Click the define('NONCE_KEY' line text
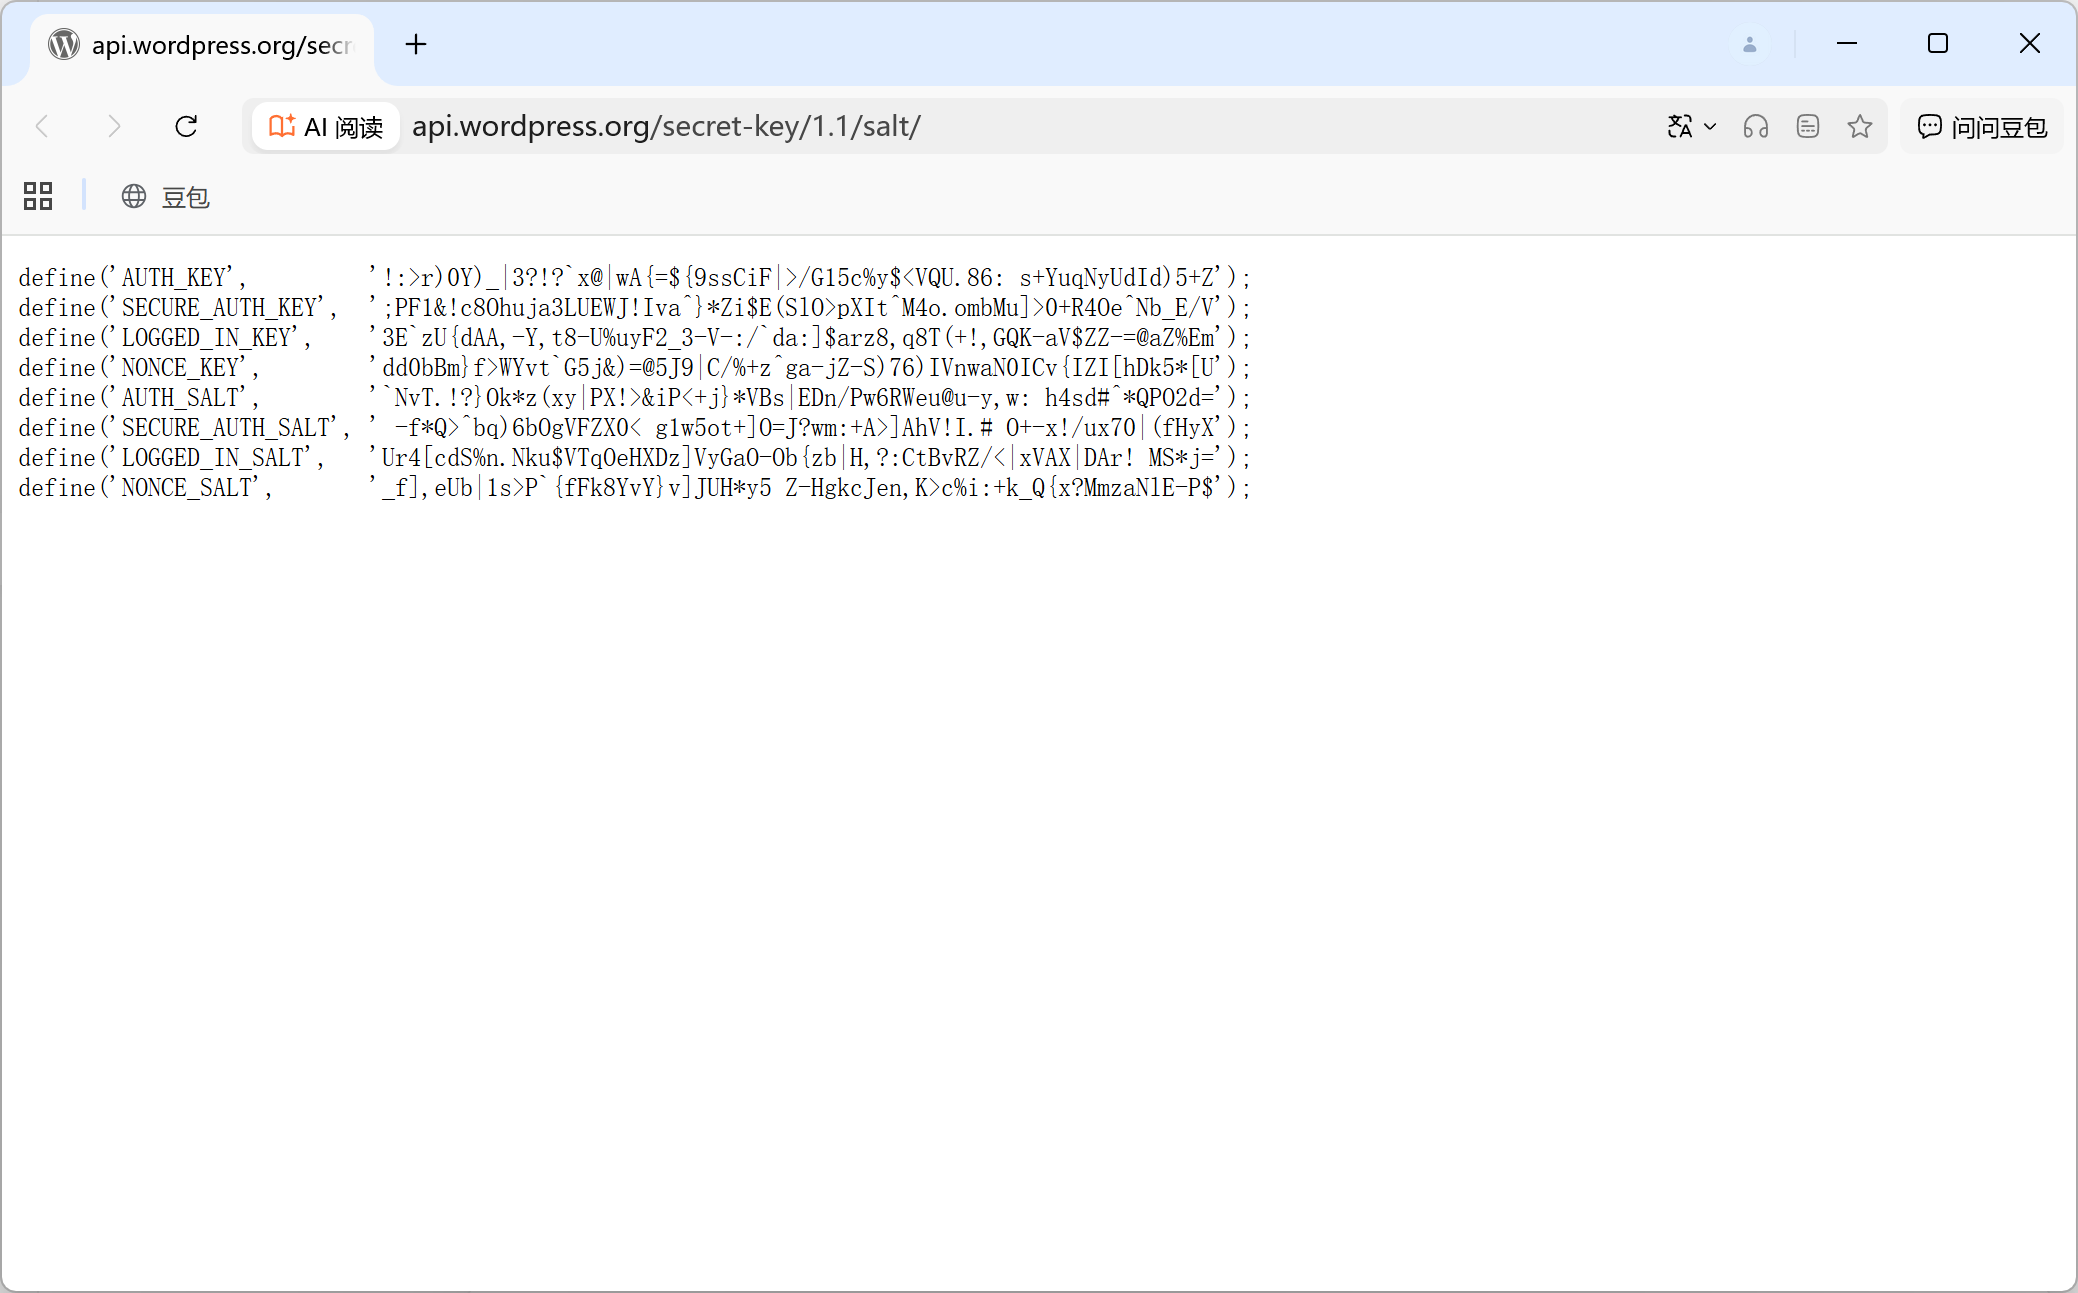 pyautogui.click(x=634, y=368)
